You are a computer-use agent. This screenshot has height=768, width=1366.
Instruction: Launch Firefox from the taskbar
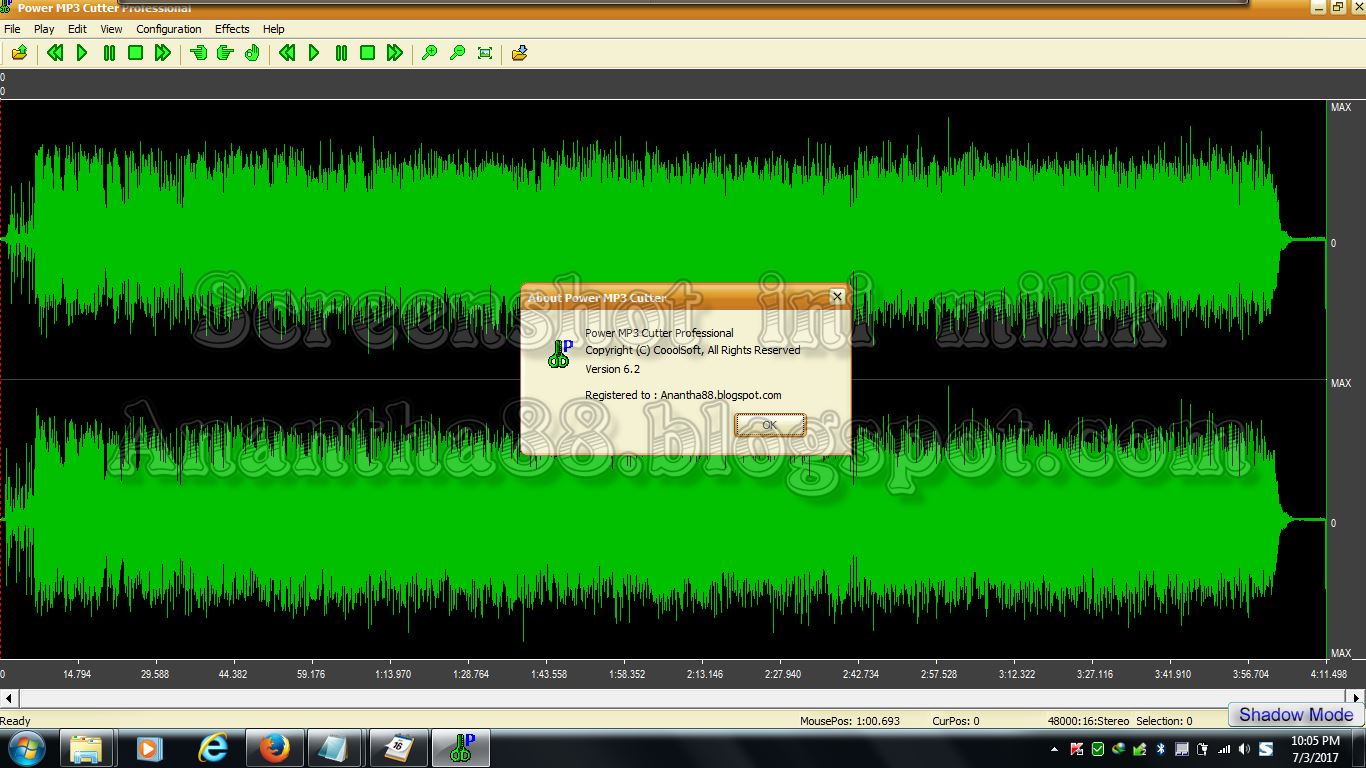pos(274,748)
